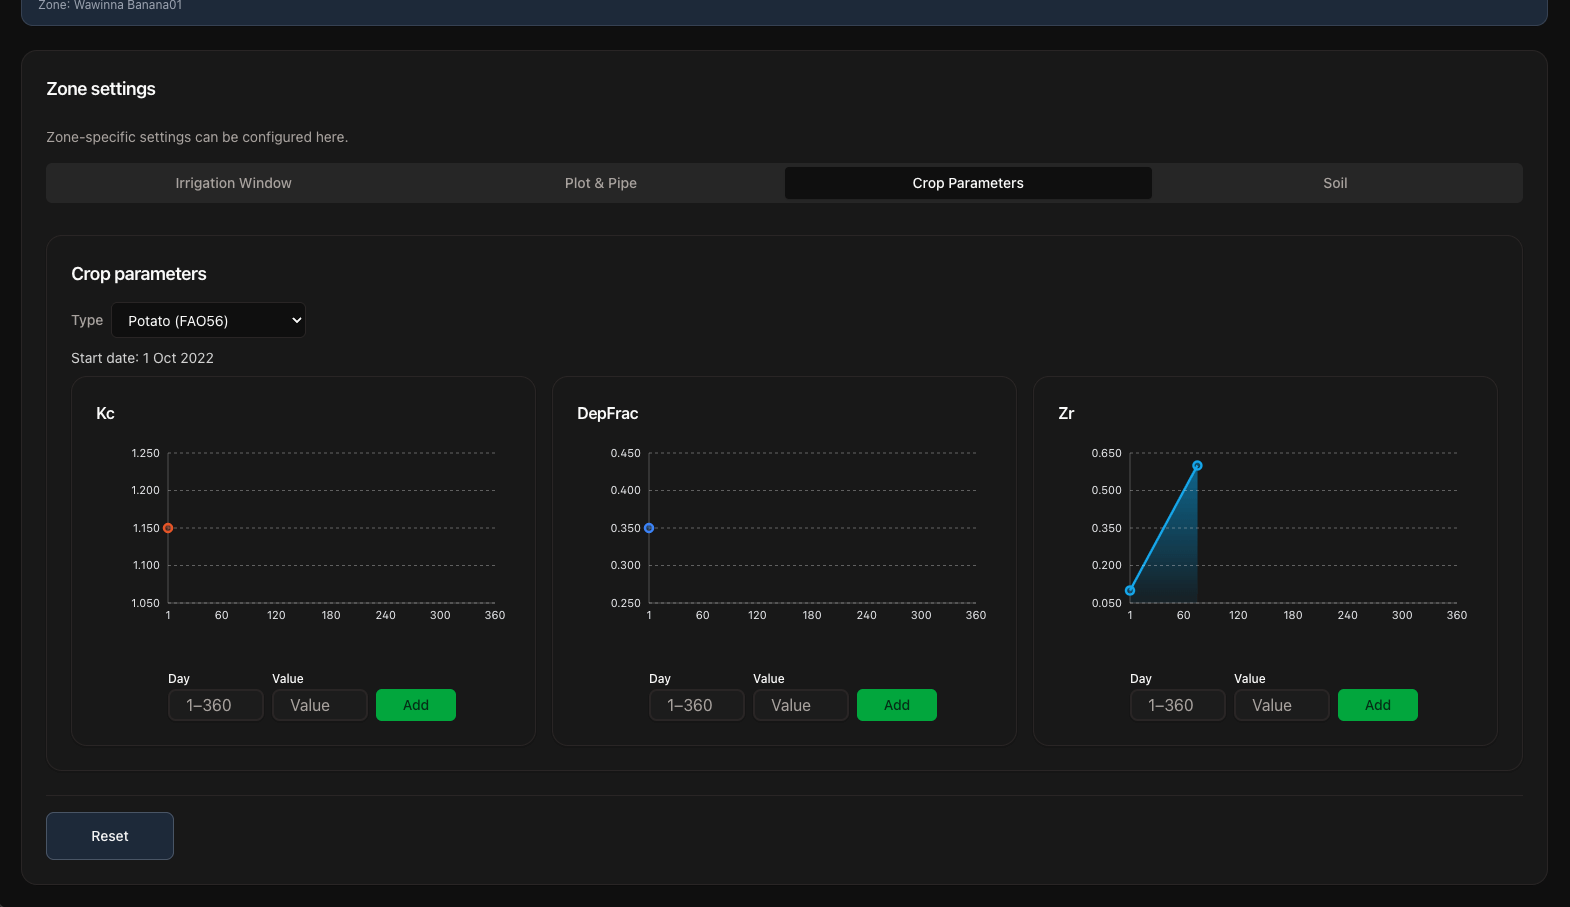The image size is (1570, 907).
Task: Switch to the Plot & Pipe tab
Action: [x=600, y=183]
